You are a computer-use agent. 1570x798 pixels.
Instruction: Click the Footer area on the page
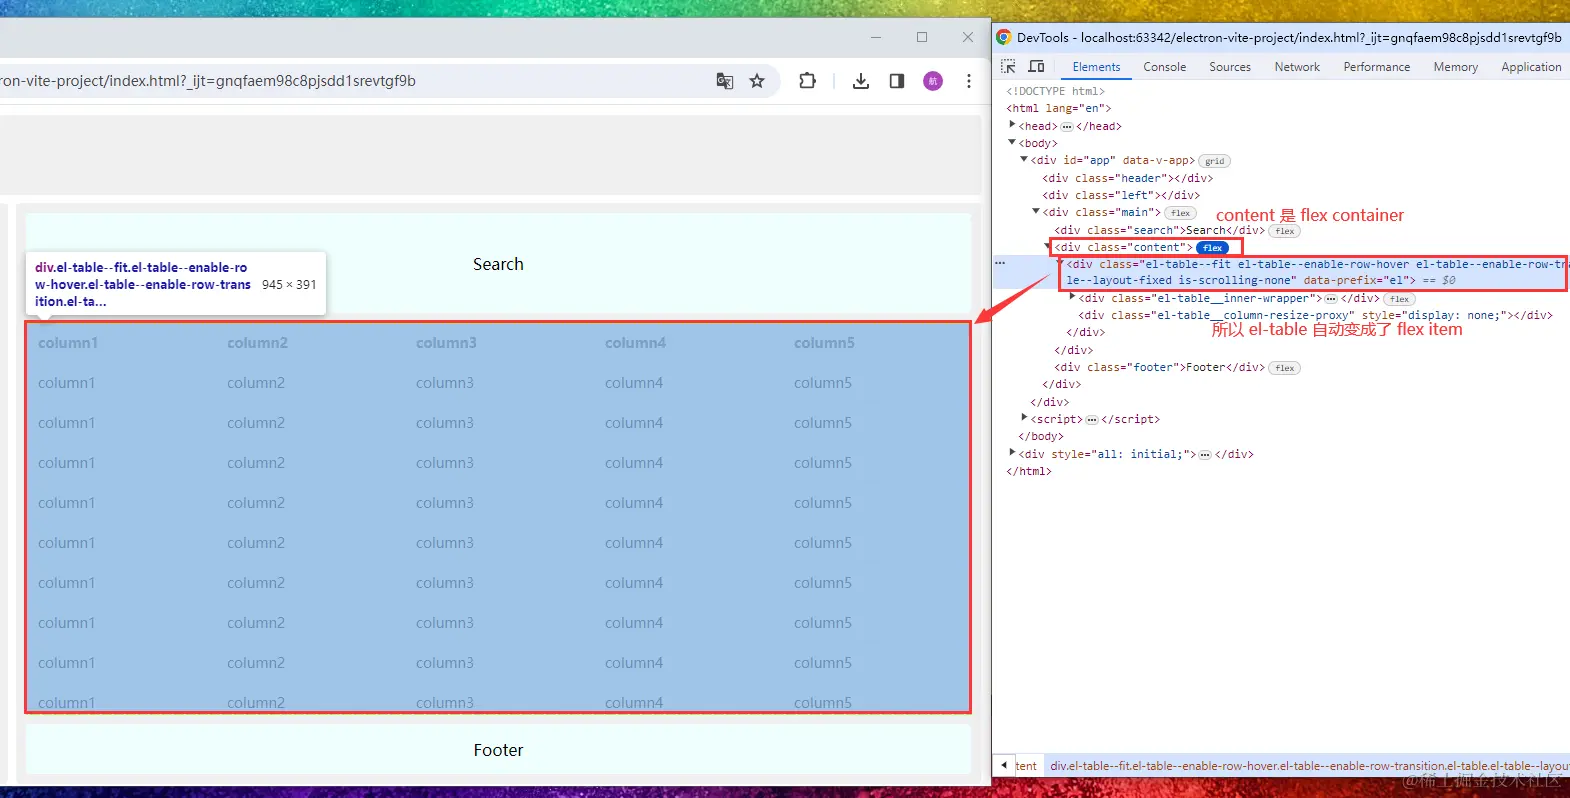pyautogui.click(x=498, y=750)
